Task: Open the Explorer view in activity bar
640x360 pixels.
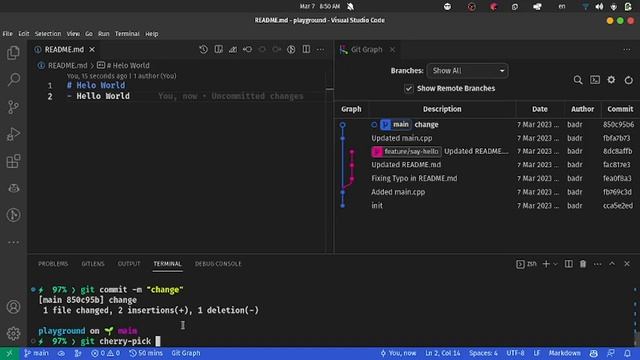Action: 13,53
